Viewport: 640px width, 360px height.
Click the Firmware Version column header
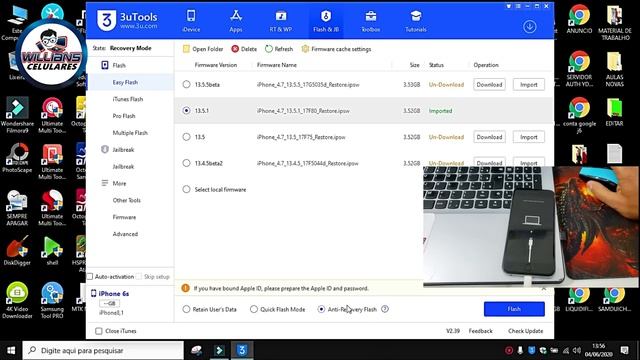pos(216,65)
